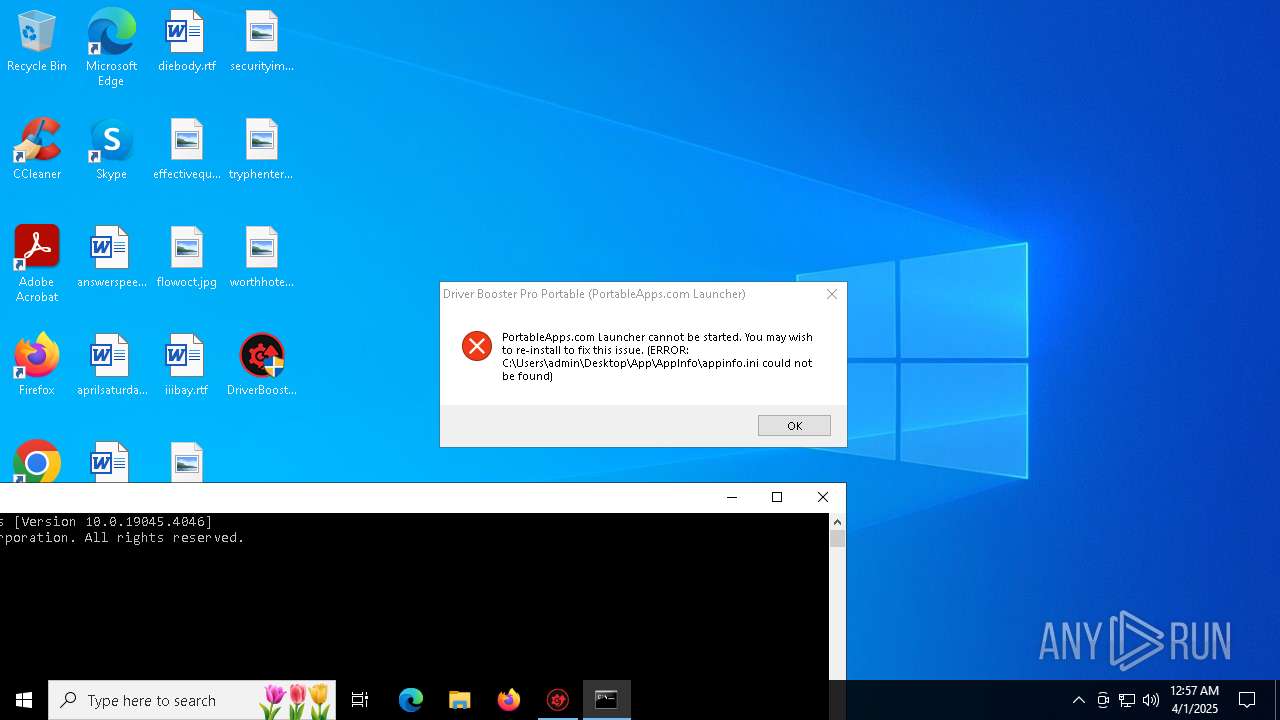Select the answerspee... Word document
Image resolution: width=1280 pixels, height=720 pixels.
point(111,258)
